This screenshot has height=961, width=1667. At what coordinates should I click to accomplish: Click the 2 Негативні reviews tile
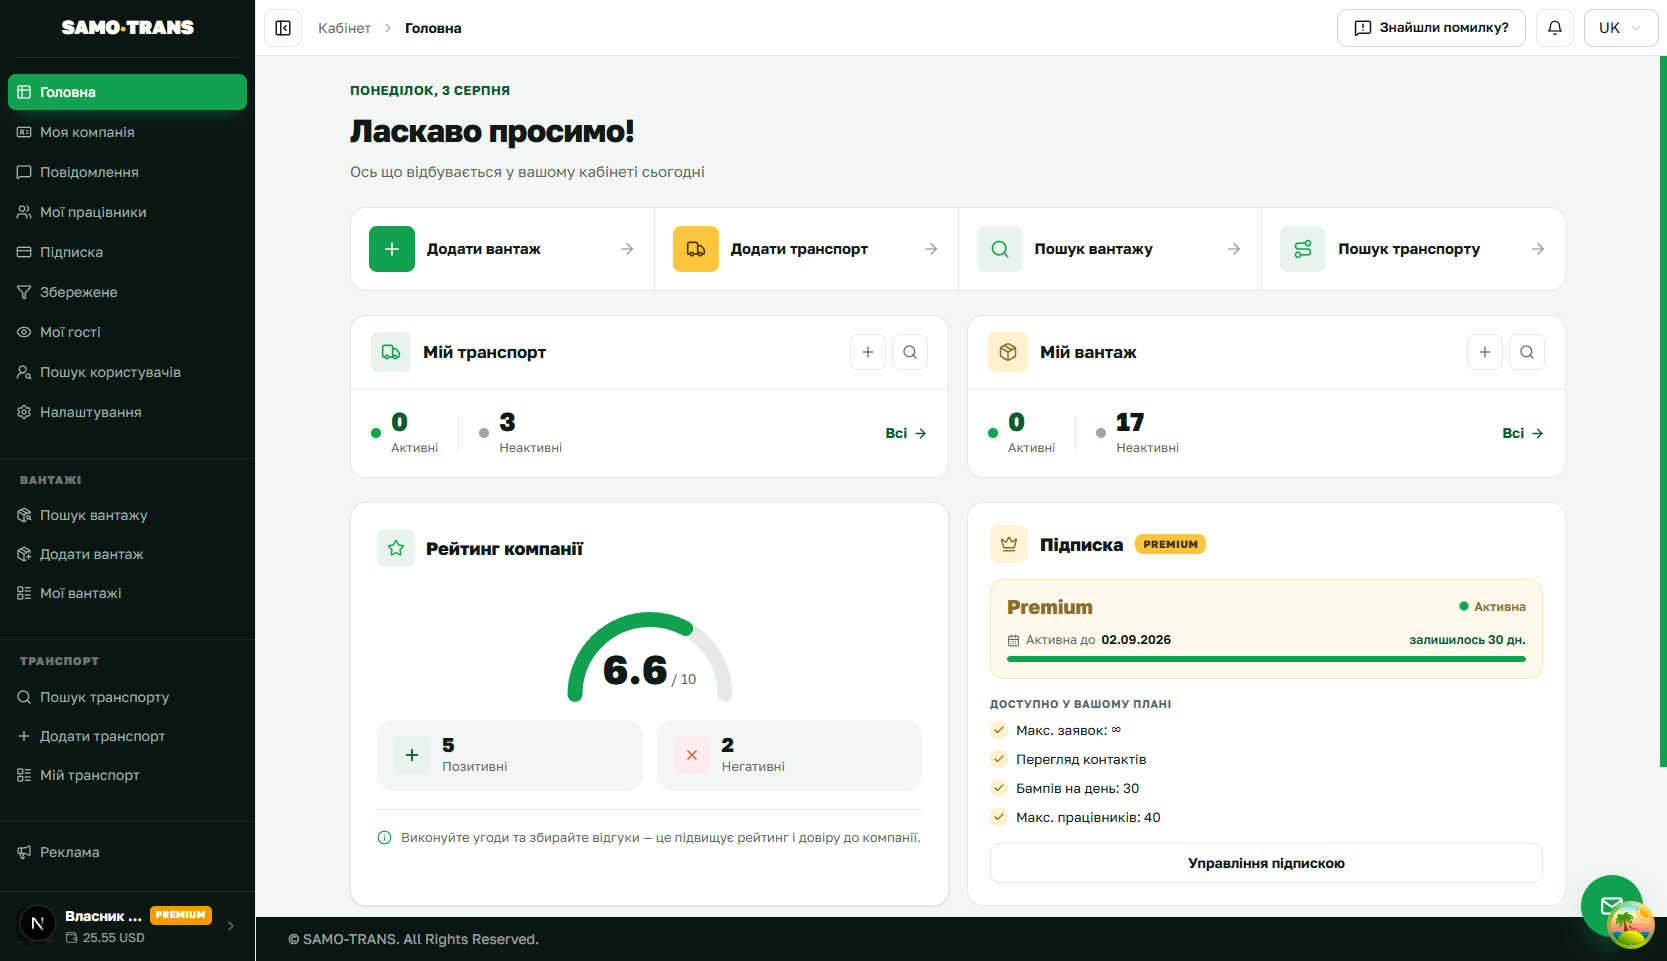(789, 755)
